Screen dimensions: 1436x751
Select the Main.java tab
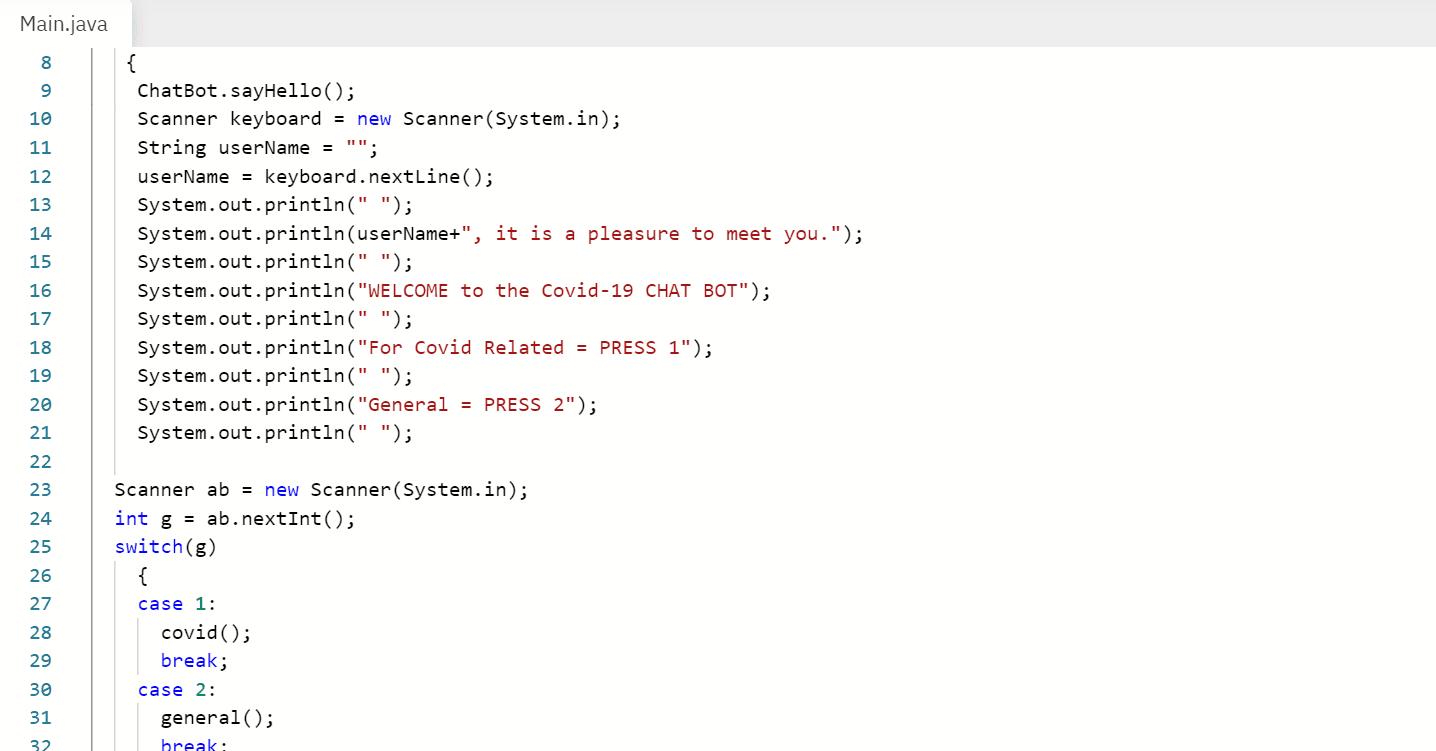point(64,24)
